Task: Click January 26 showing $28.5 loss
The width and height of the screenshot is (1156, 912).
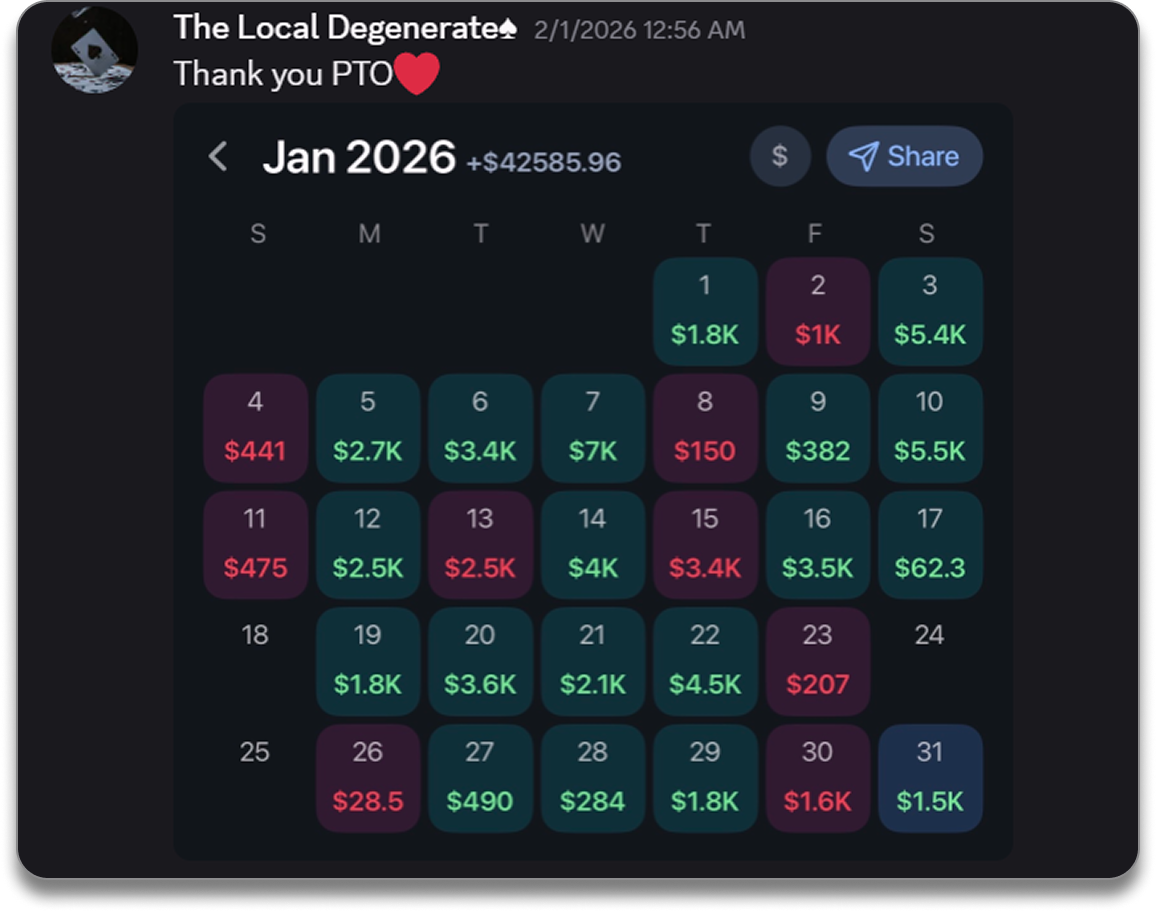Action: (367, 777)
